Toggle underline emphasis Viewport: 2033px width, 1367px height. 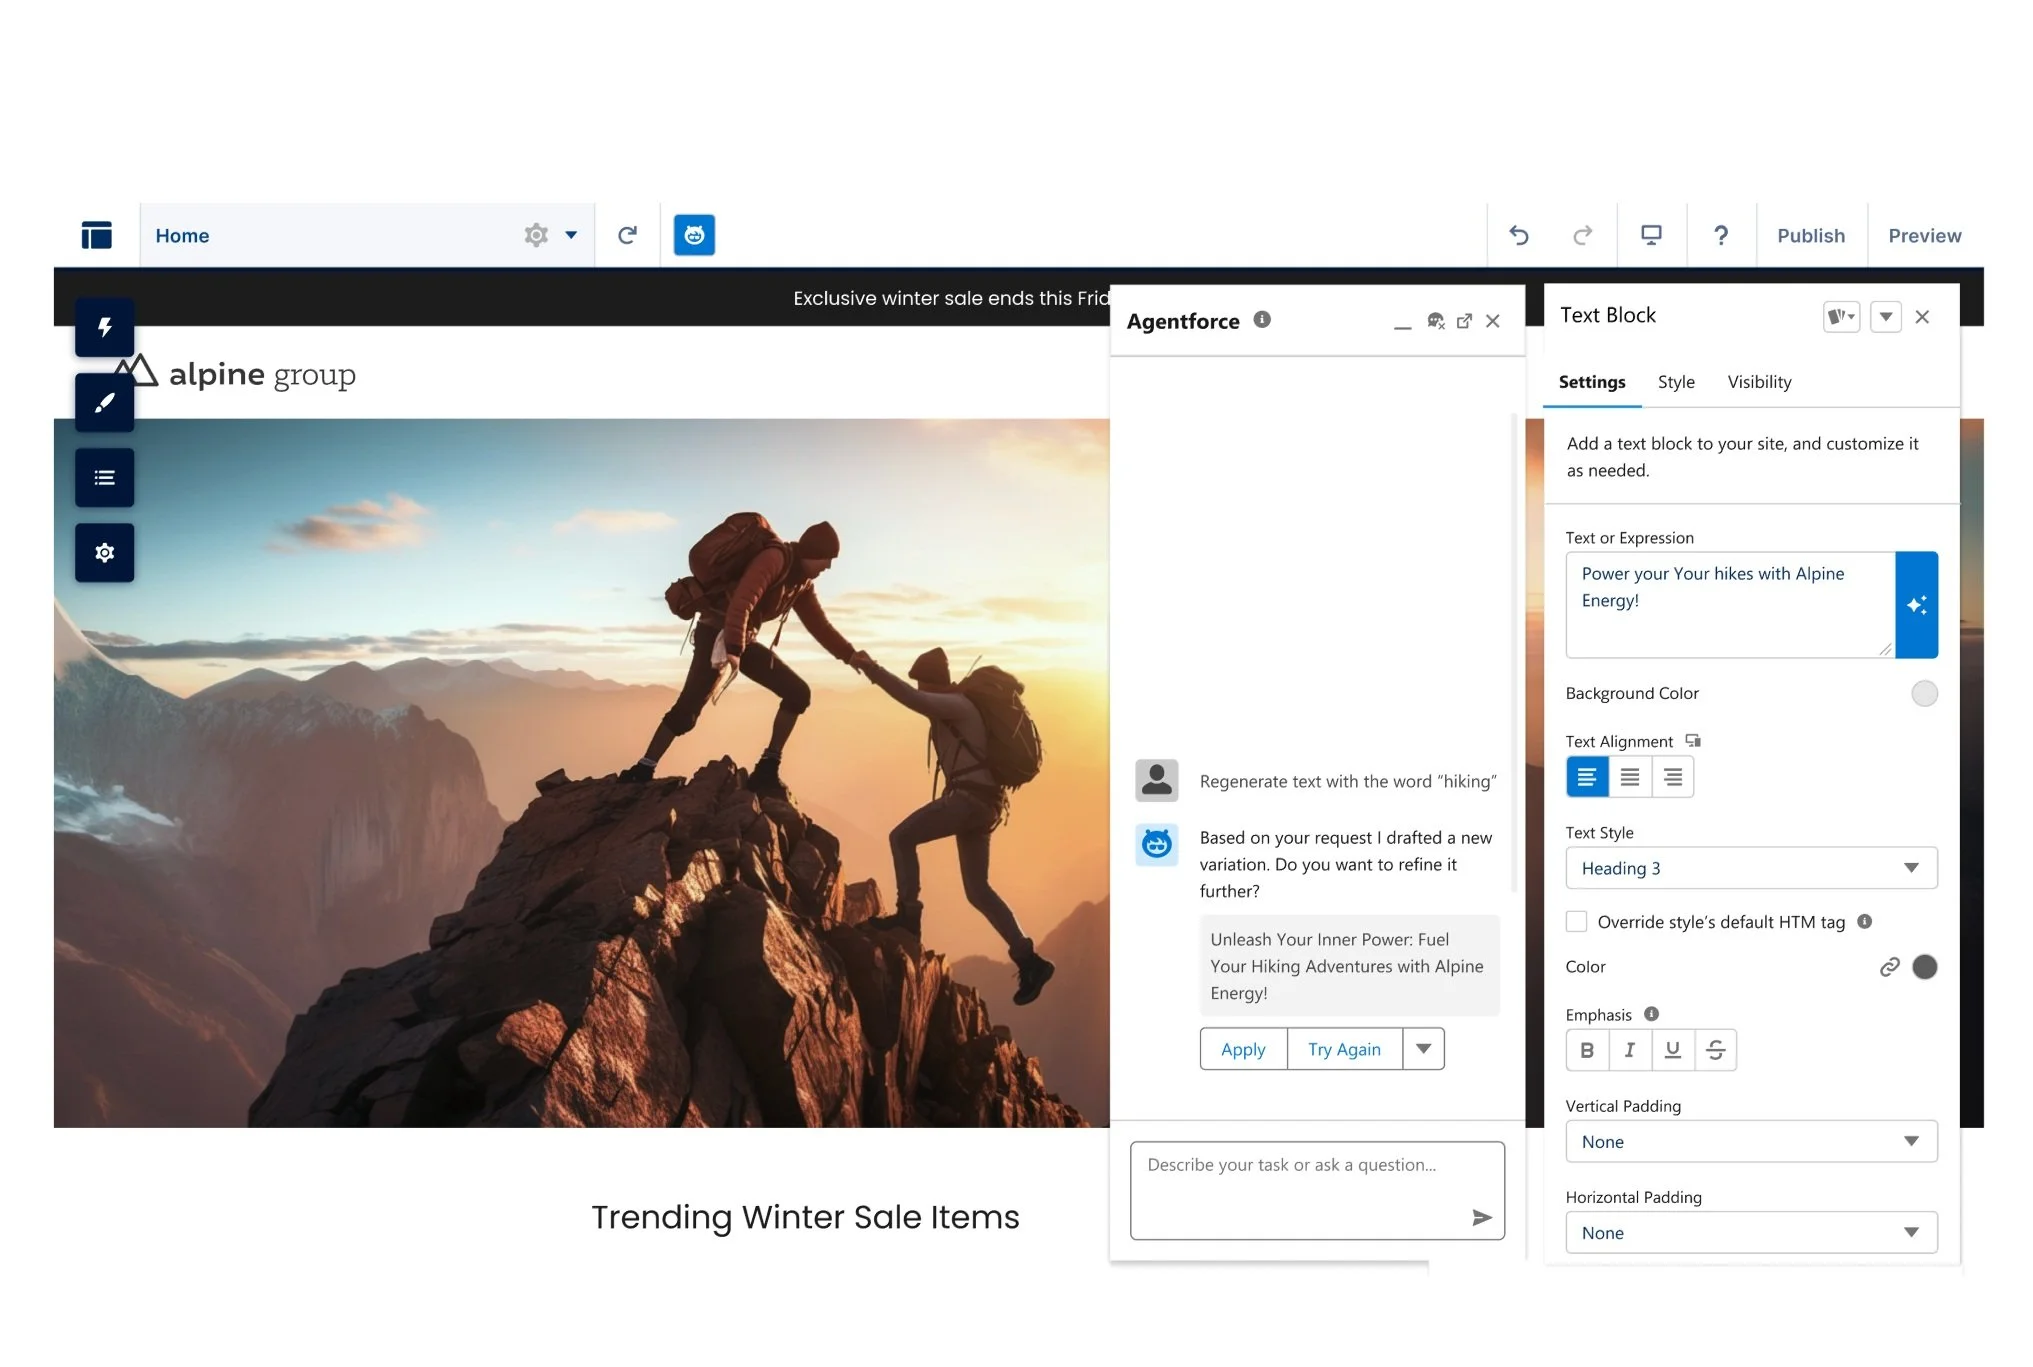(x=1672, y=1050)
